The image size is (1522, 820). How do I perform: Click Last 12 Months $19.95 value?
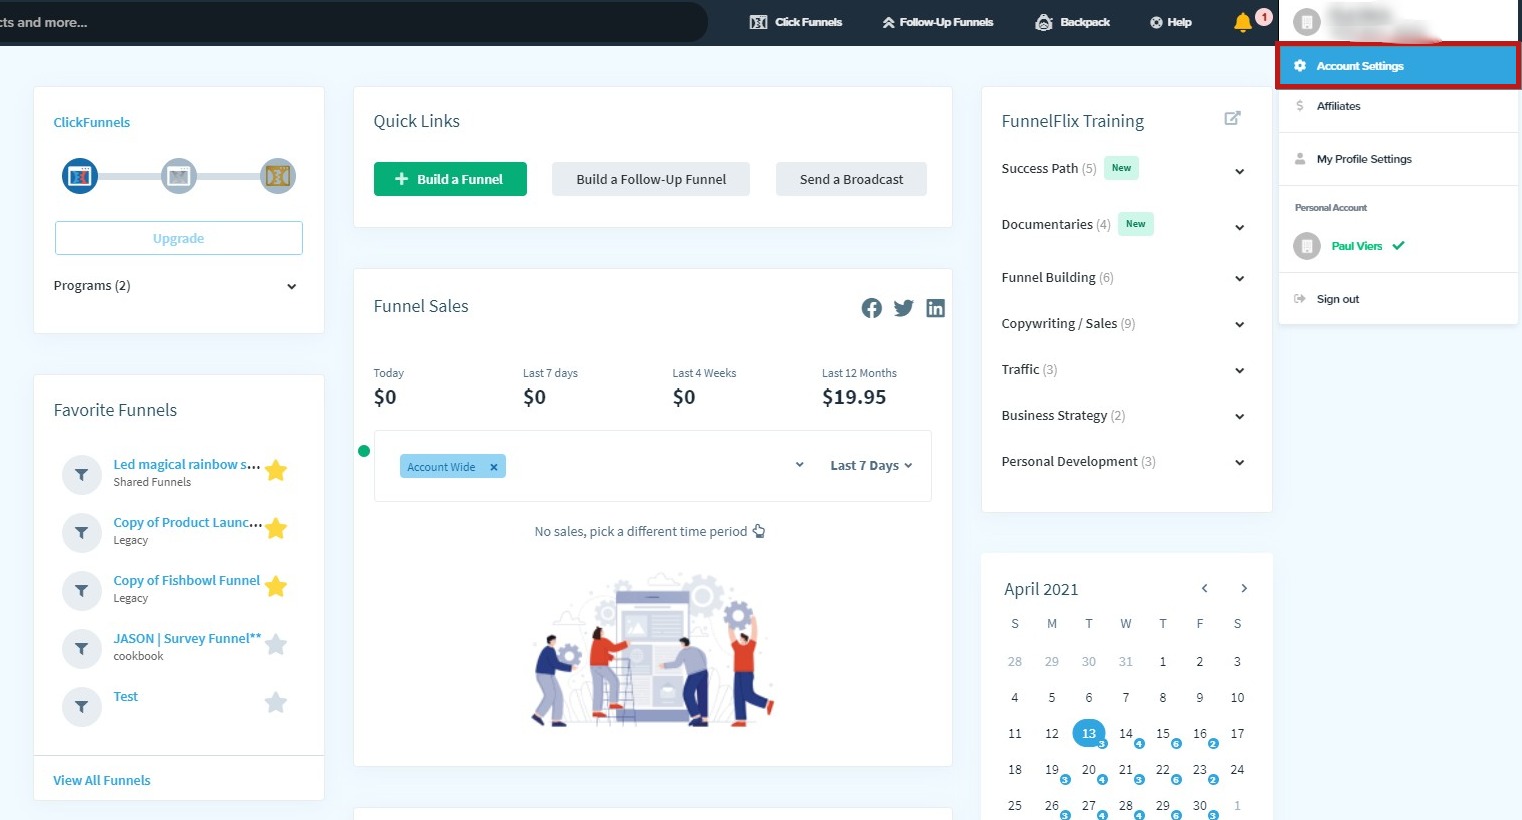click(x=854, y=398)
